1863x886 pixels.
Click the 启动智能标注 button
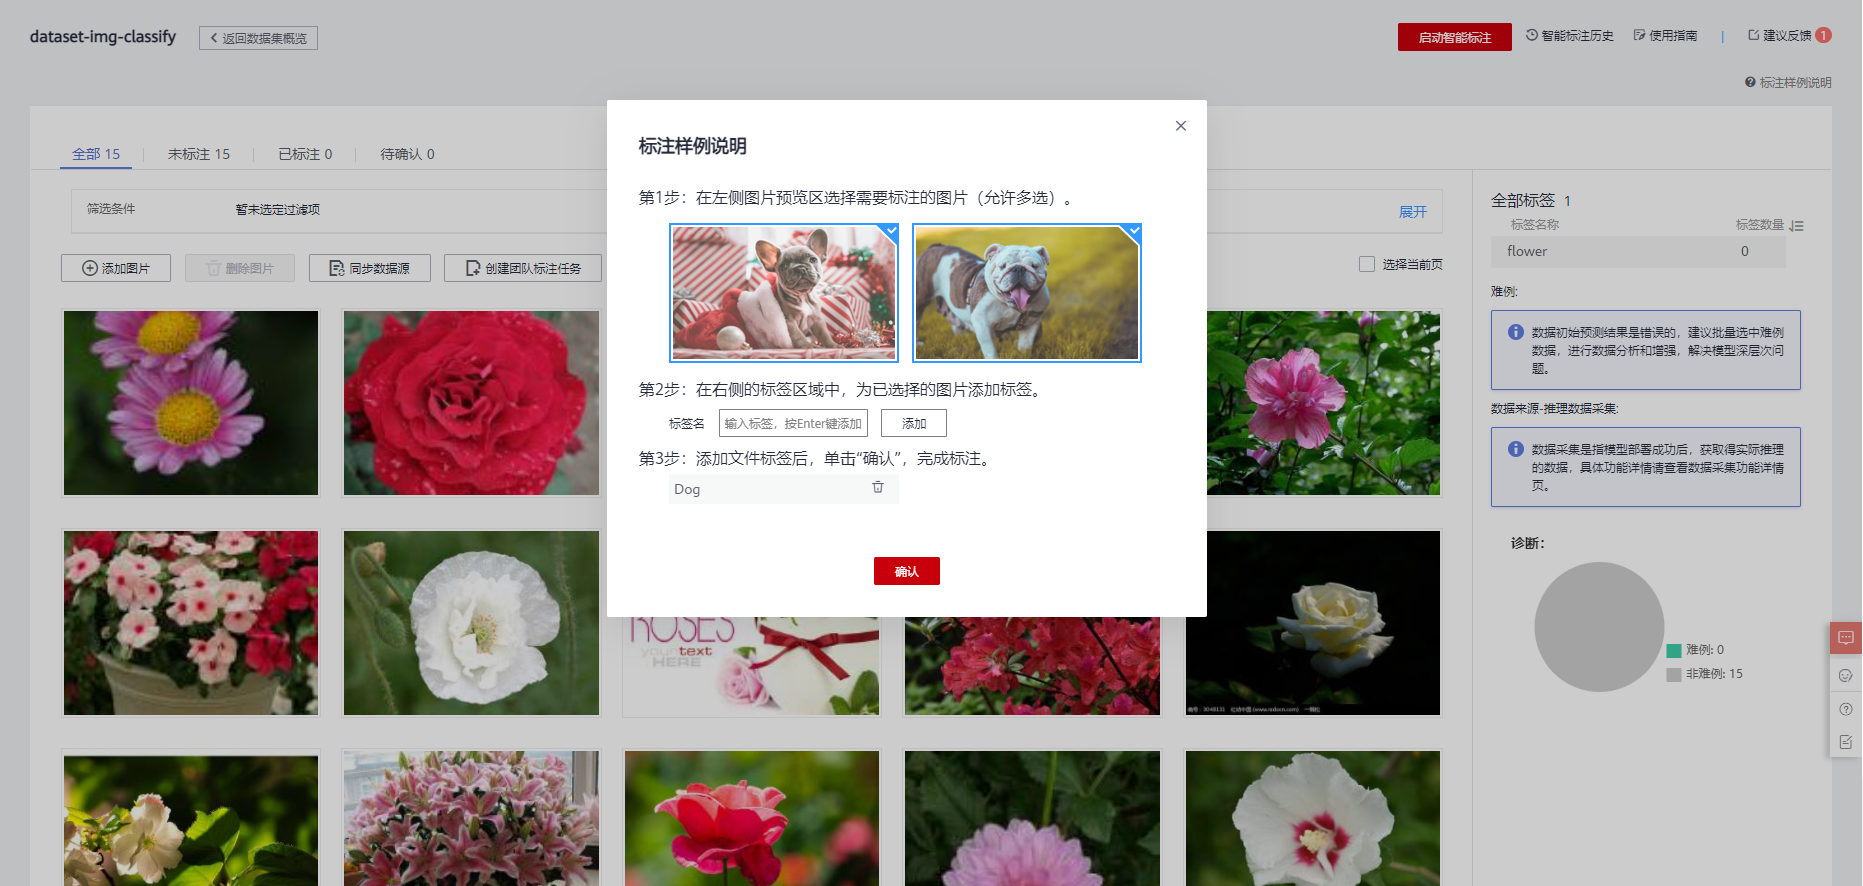[x=1455, y=37]
